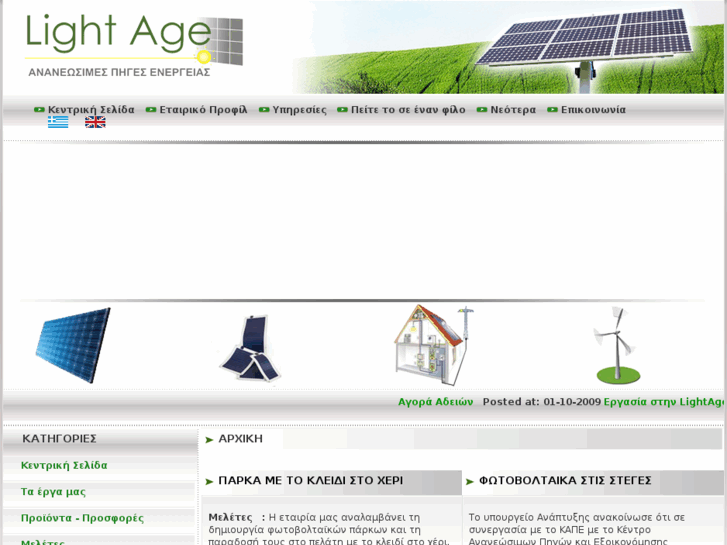
Task: Go to Νεότερα menu item
Action: (x=513, y=110)
